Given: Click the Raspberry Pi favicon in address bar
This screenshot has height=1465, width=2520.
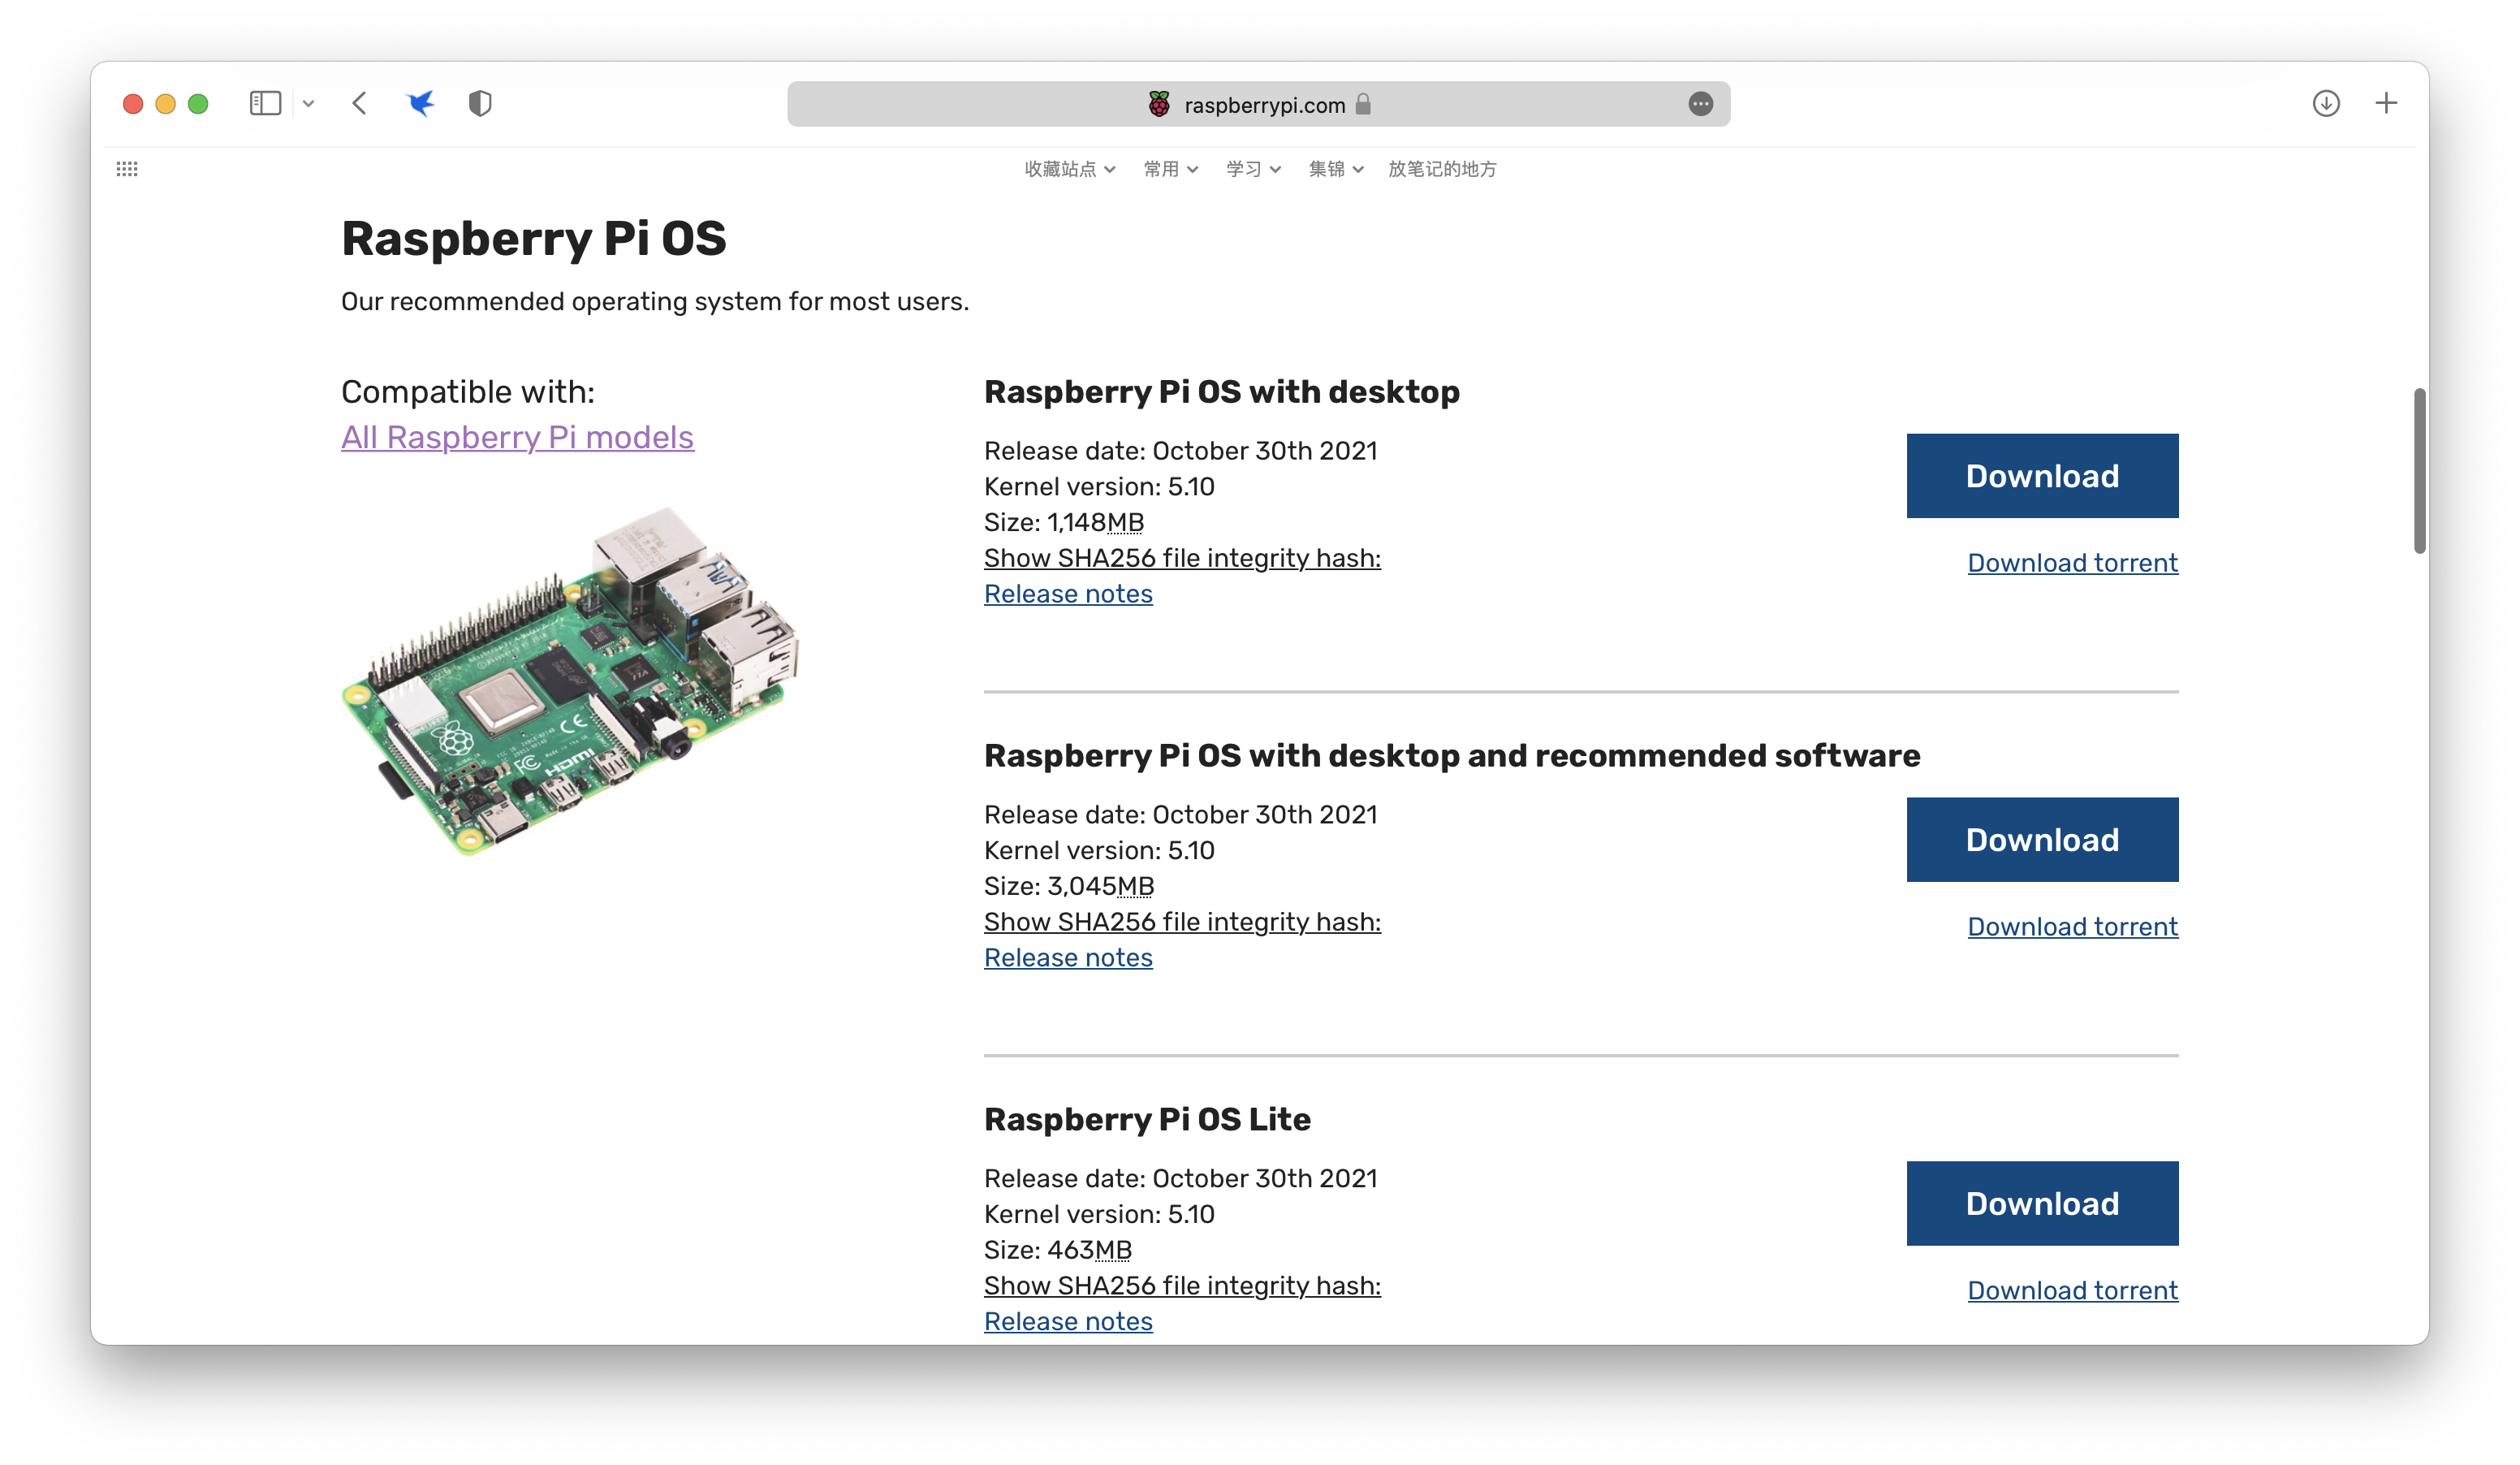Looking at the screenshot, I should [x=1159, y=104].
